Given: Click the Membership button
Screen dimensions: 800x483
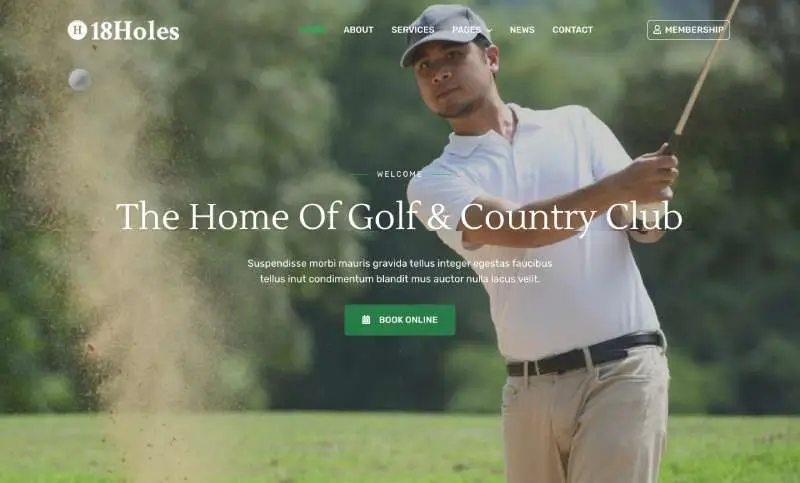Looking at the screenshot, I should 688,30.
